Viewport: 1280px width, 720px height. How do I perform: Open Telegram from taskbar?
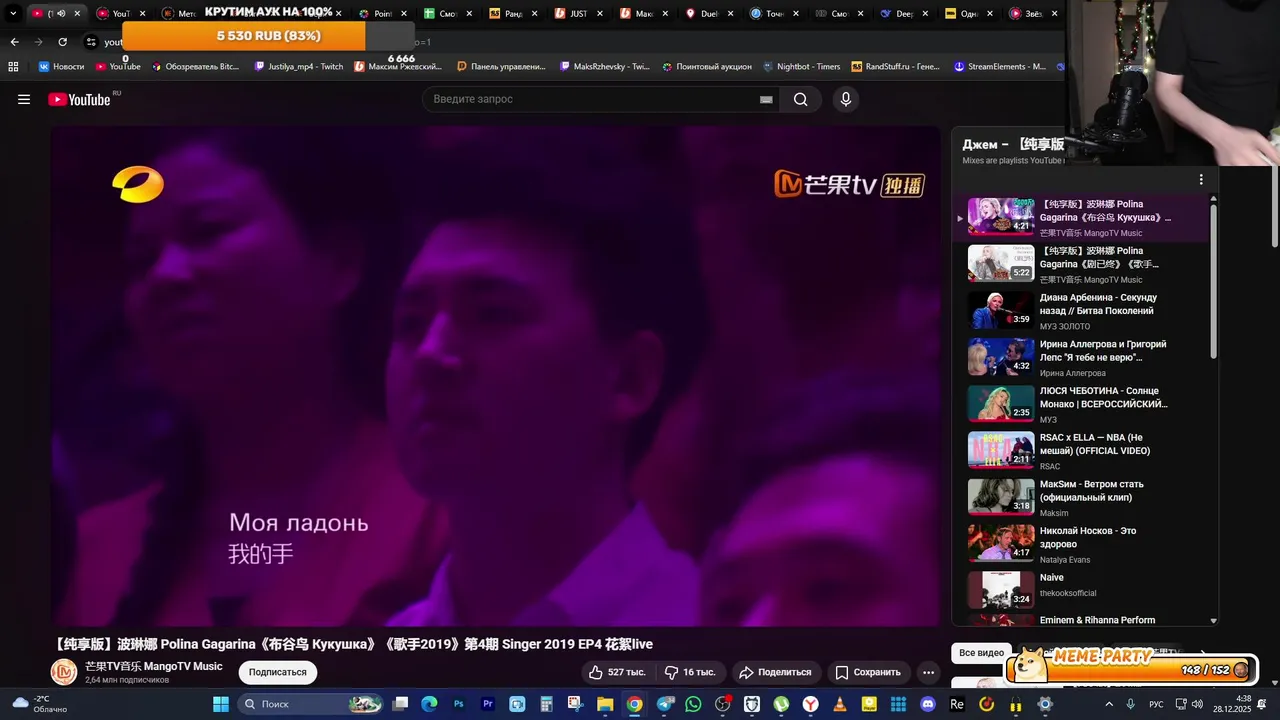pyautogui.click(x=665, y=704)
